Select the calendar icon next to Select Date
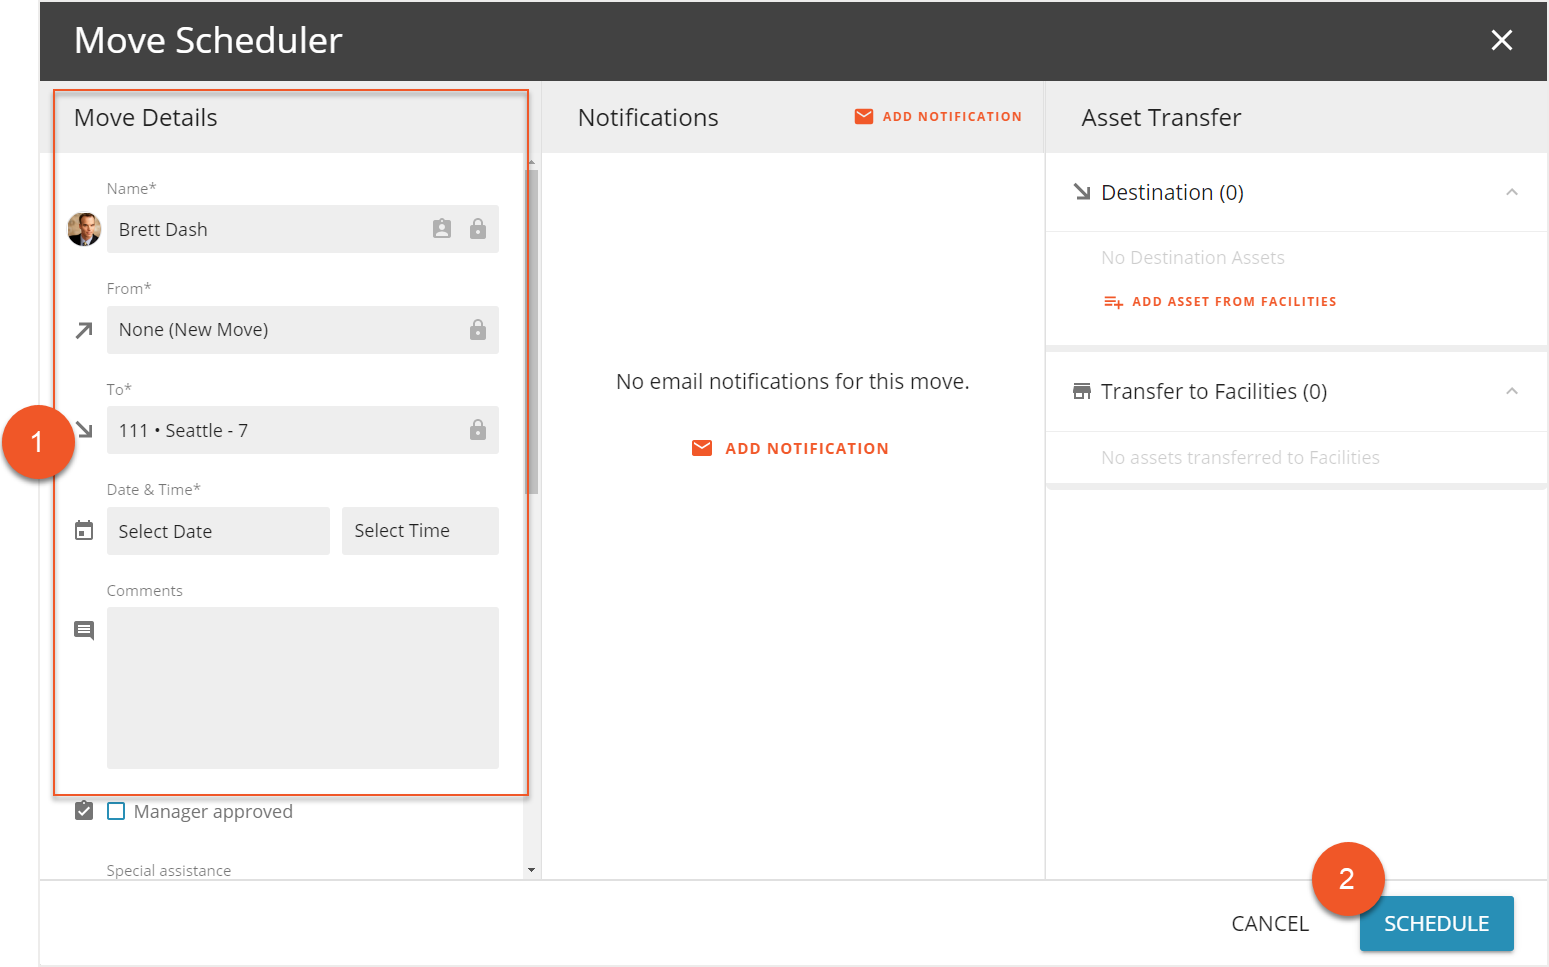 pyautogui.click(x=83, y=530)
